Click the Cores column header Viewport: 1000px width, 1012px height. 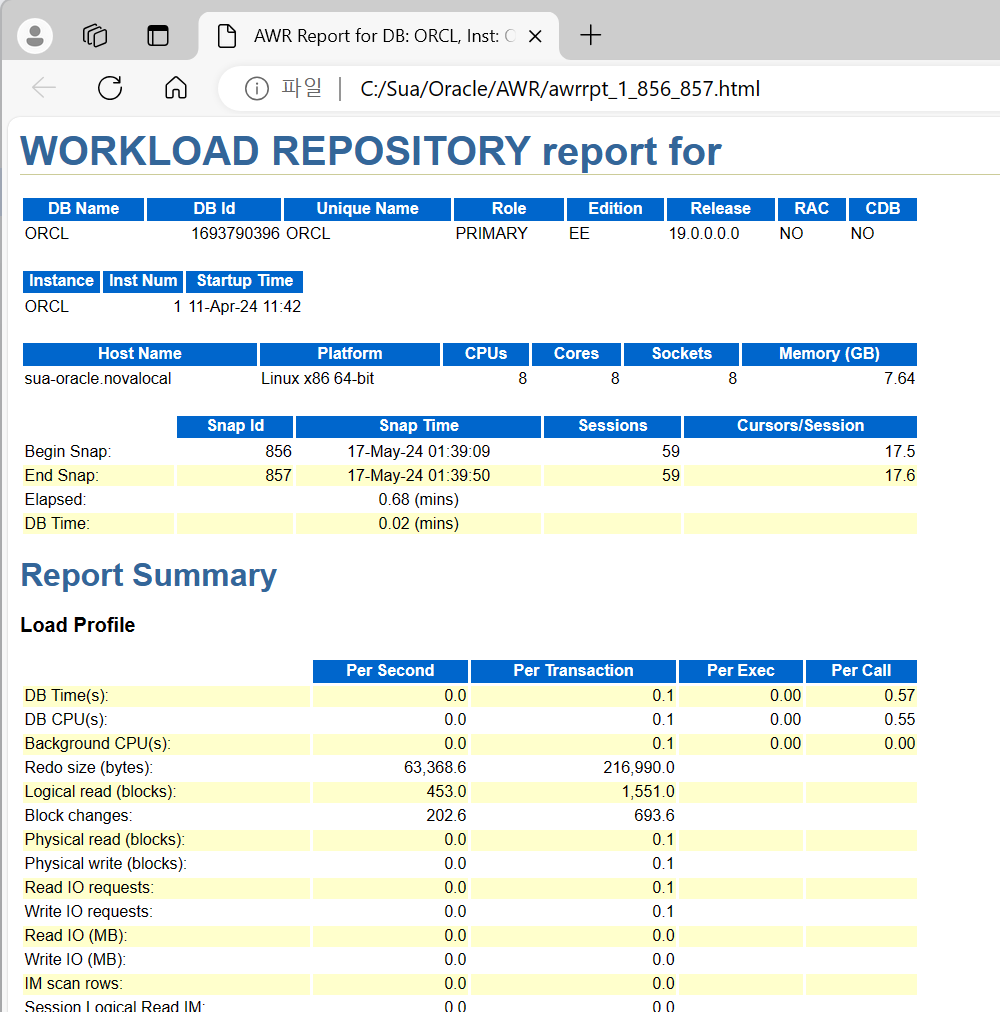577,354
